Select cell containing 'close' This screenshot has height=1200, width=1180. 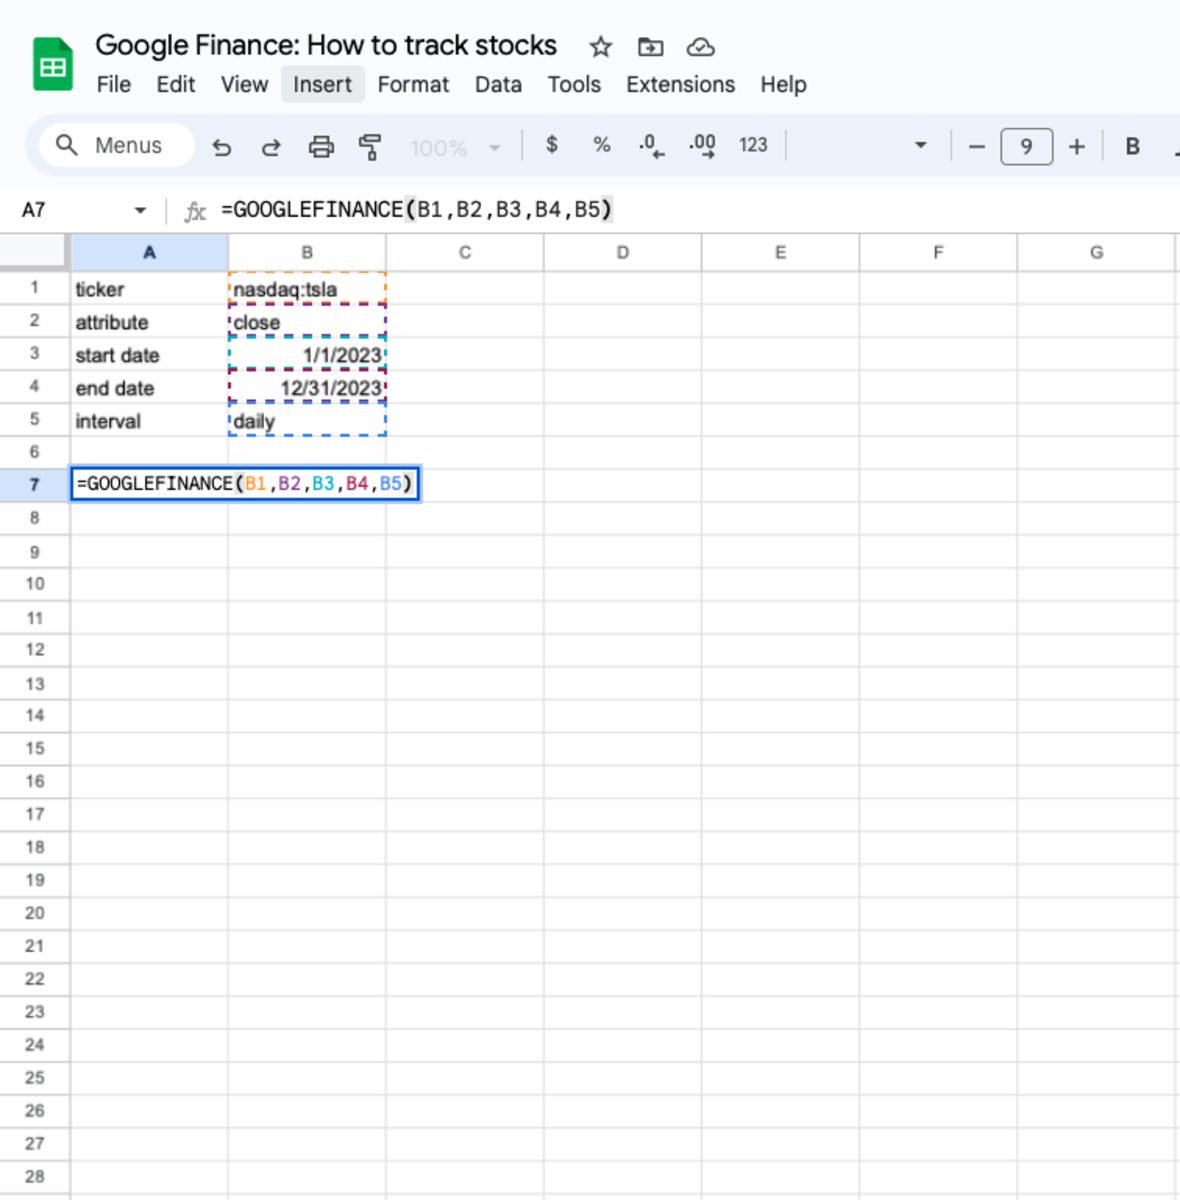pos(307,322)
